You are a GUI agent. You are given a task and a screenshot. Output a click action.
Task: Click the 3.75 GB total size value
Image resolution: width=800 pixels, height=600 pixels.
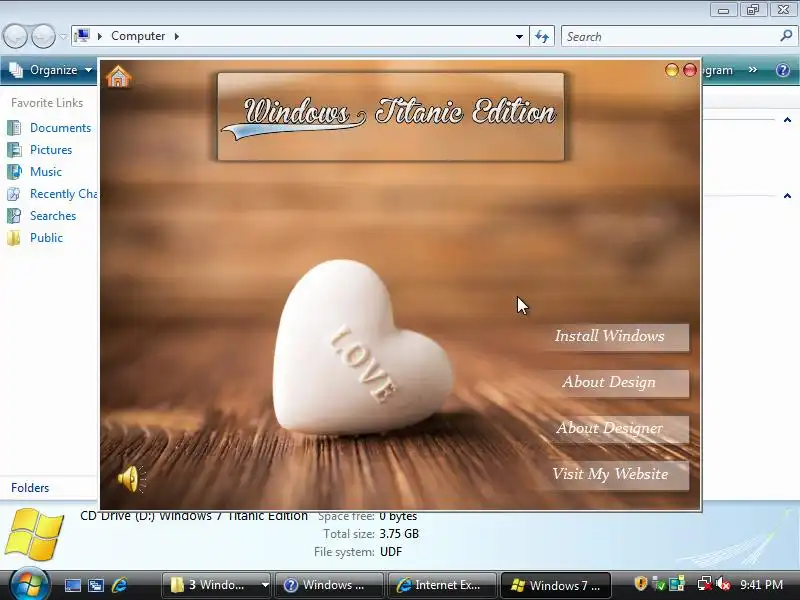click(399, 534)
